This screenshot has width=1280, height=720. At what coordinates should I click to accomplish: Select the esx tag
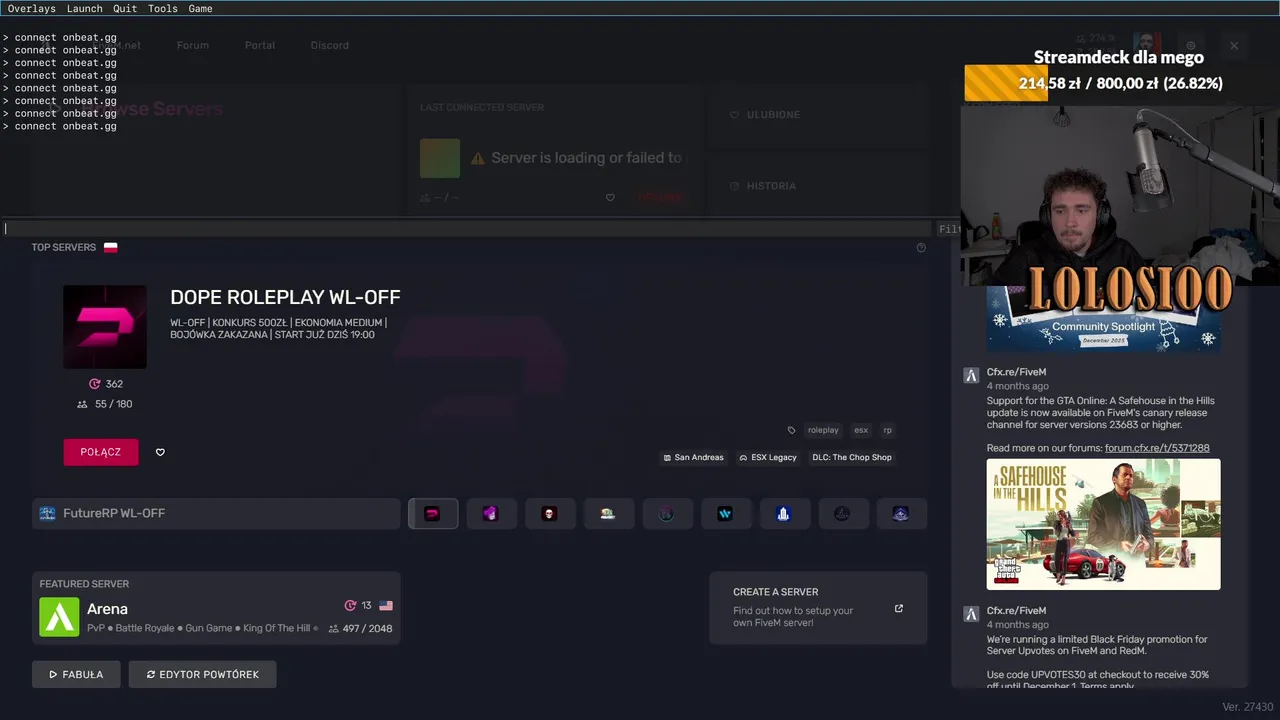click(861, 430)
